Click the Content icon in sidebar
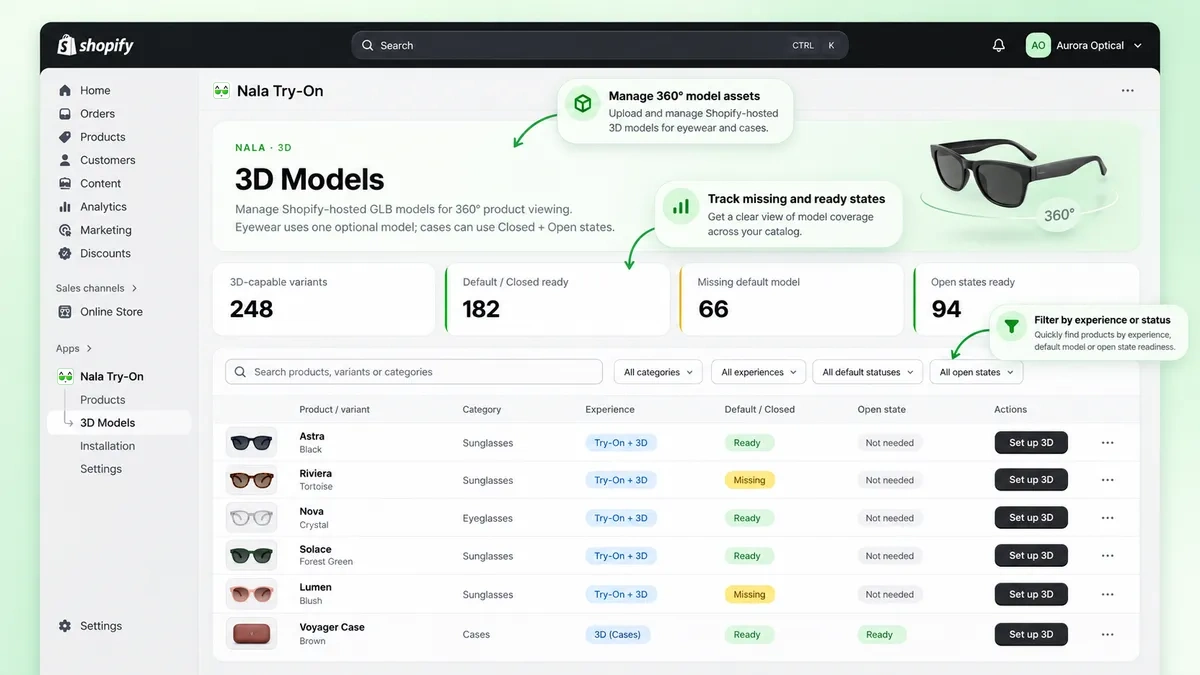Image resolution: width=1200 pixels, height=675 pixels. [x=65, y=184]
